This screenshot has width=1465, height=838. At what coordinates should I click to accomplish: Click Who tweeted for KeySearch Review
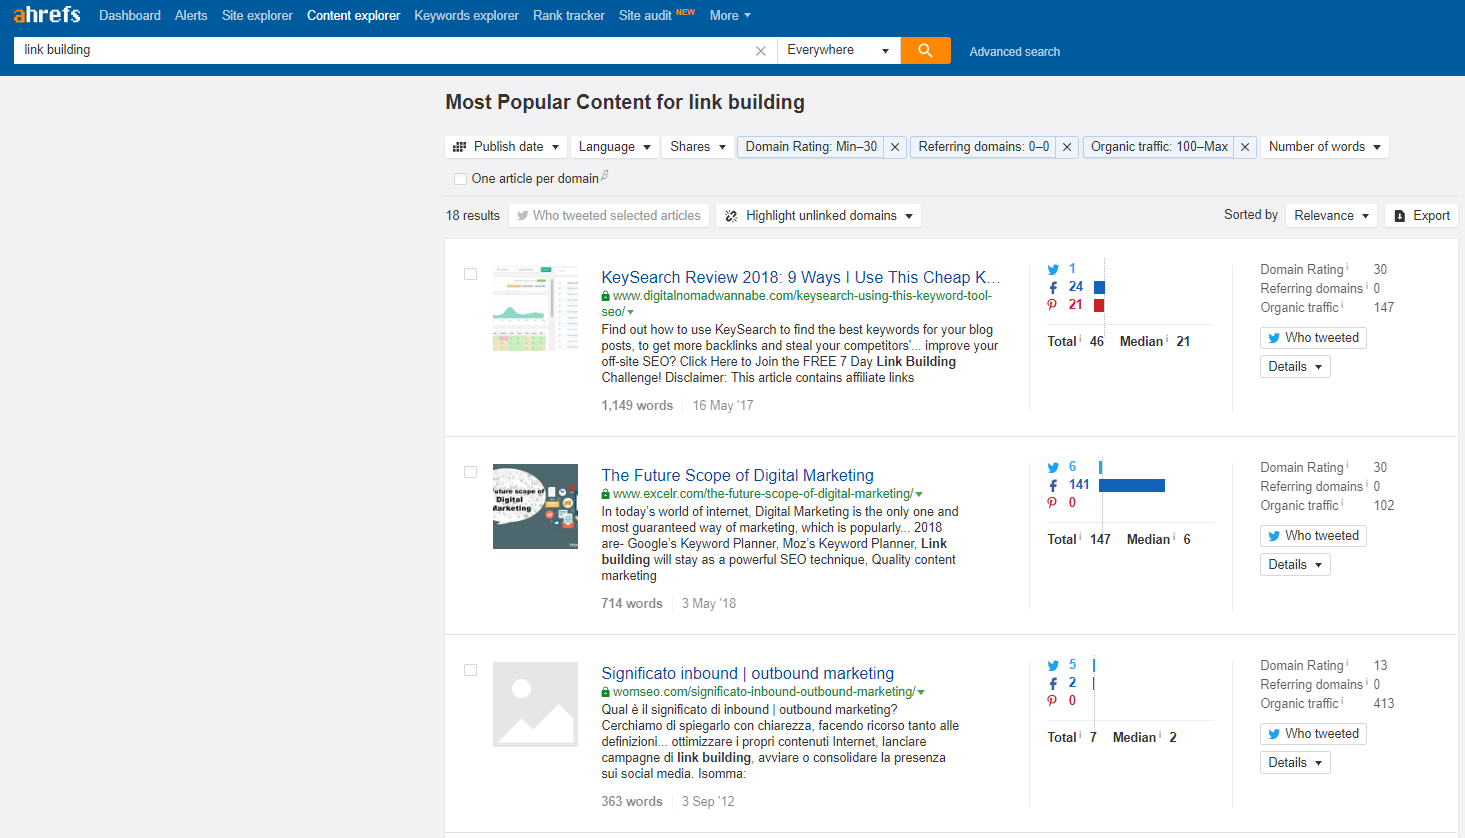pyautogui.click(x=1313, y=338)
